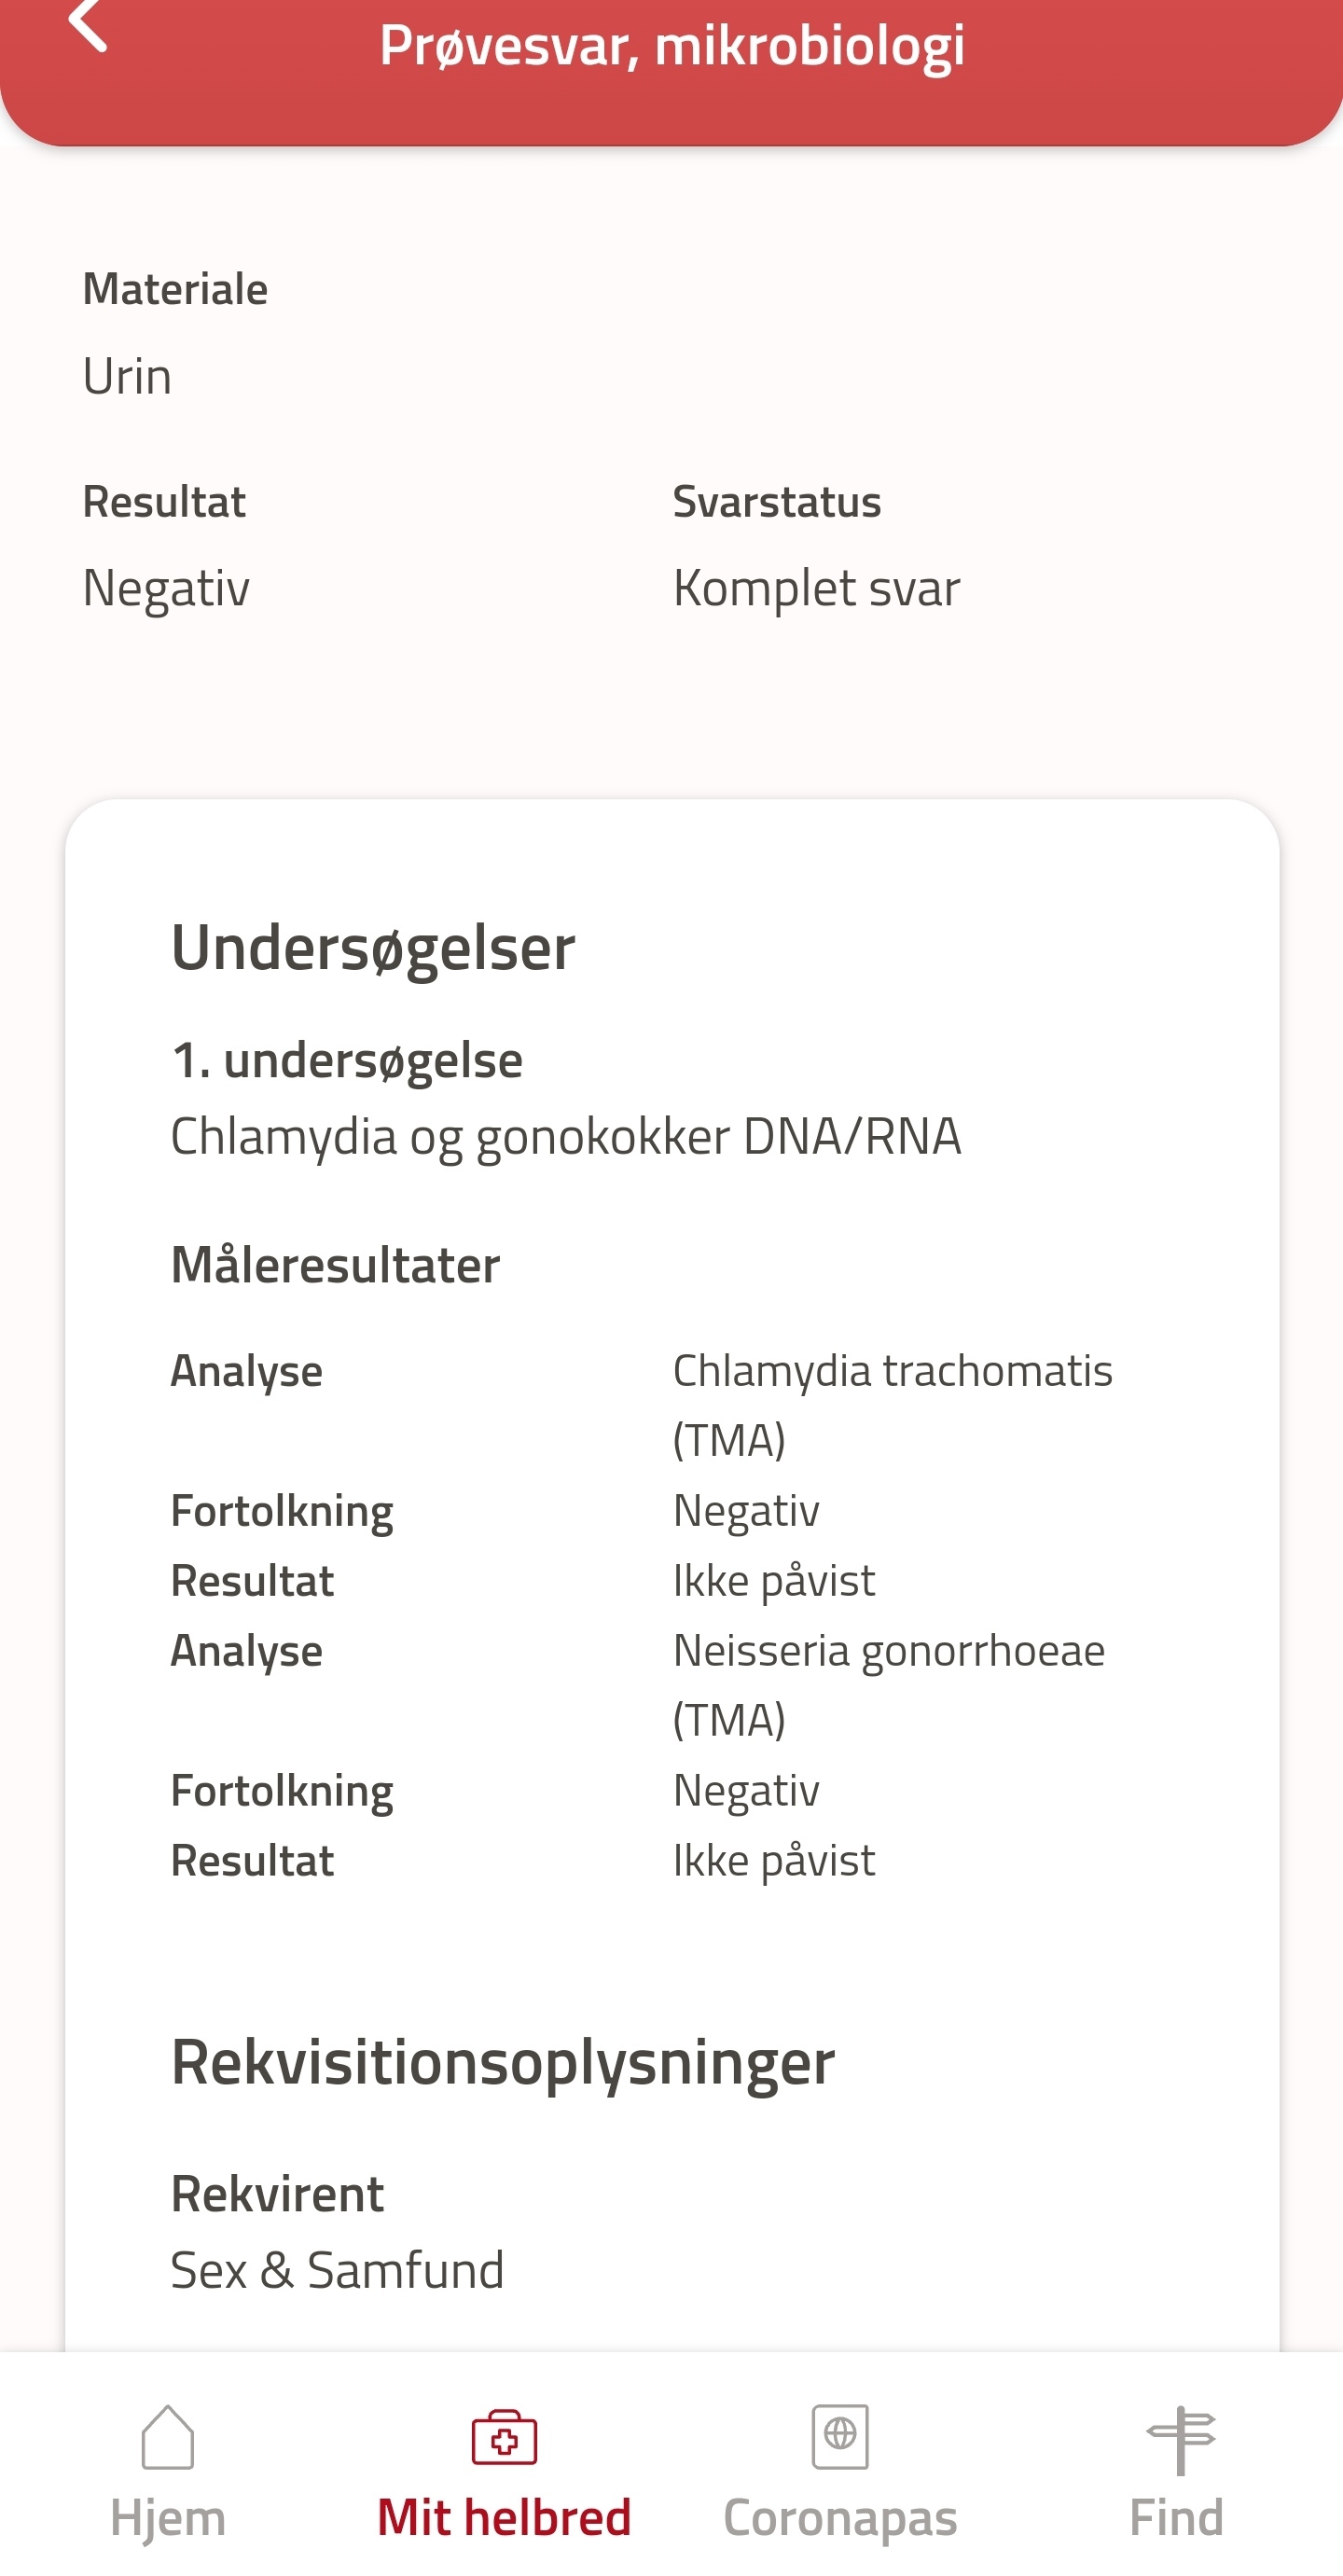
Task: Switch to the Hjem tab label
Action: pos(168,2518)
